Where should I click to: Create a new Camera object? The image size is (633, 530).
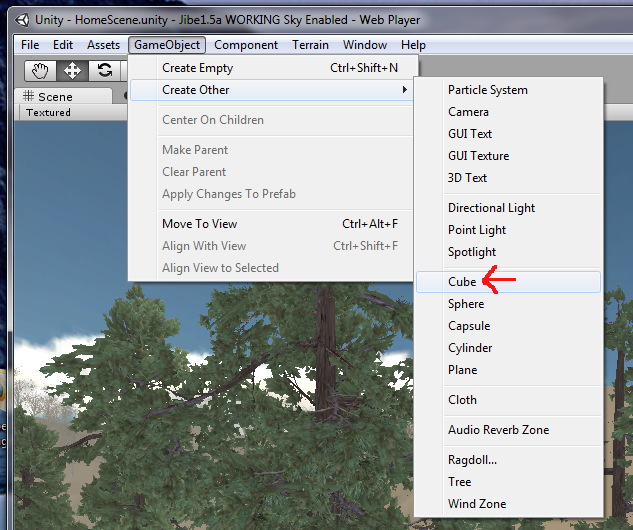(468, 112)
